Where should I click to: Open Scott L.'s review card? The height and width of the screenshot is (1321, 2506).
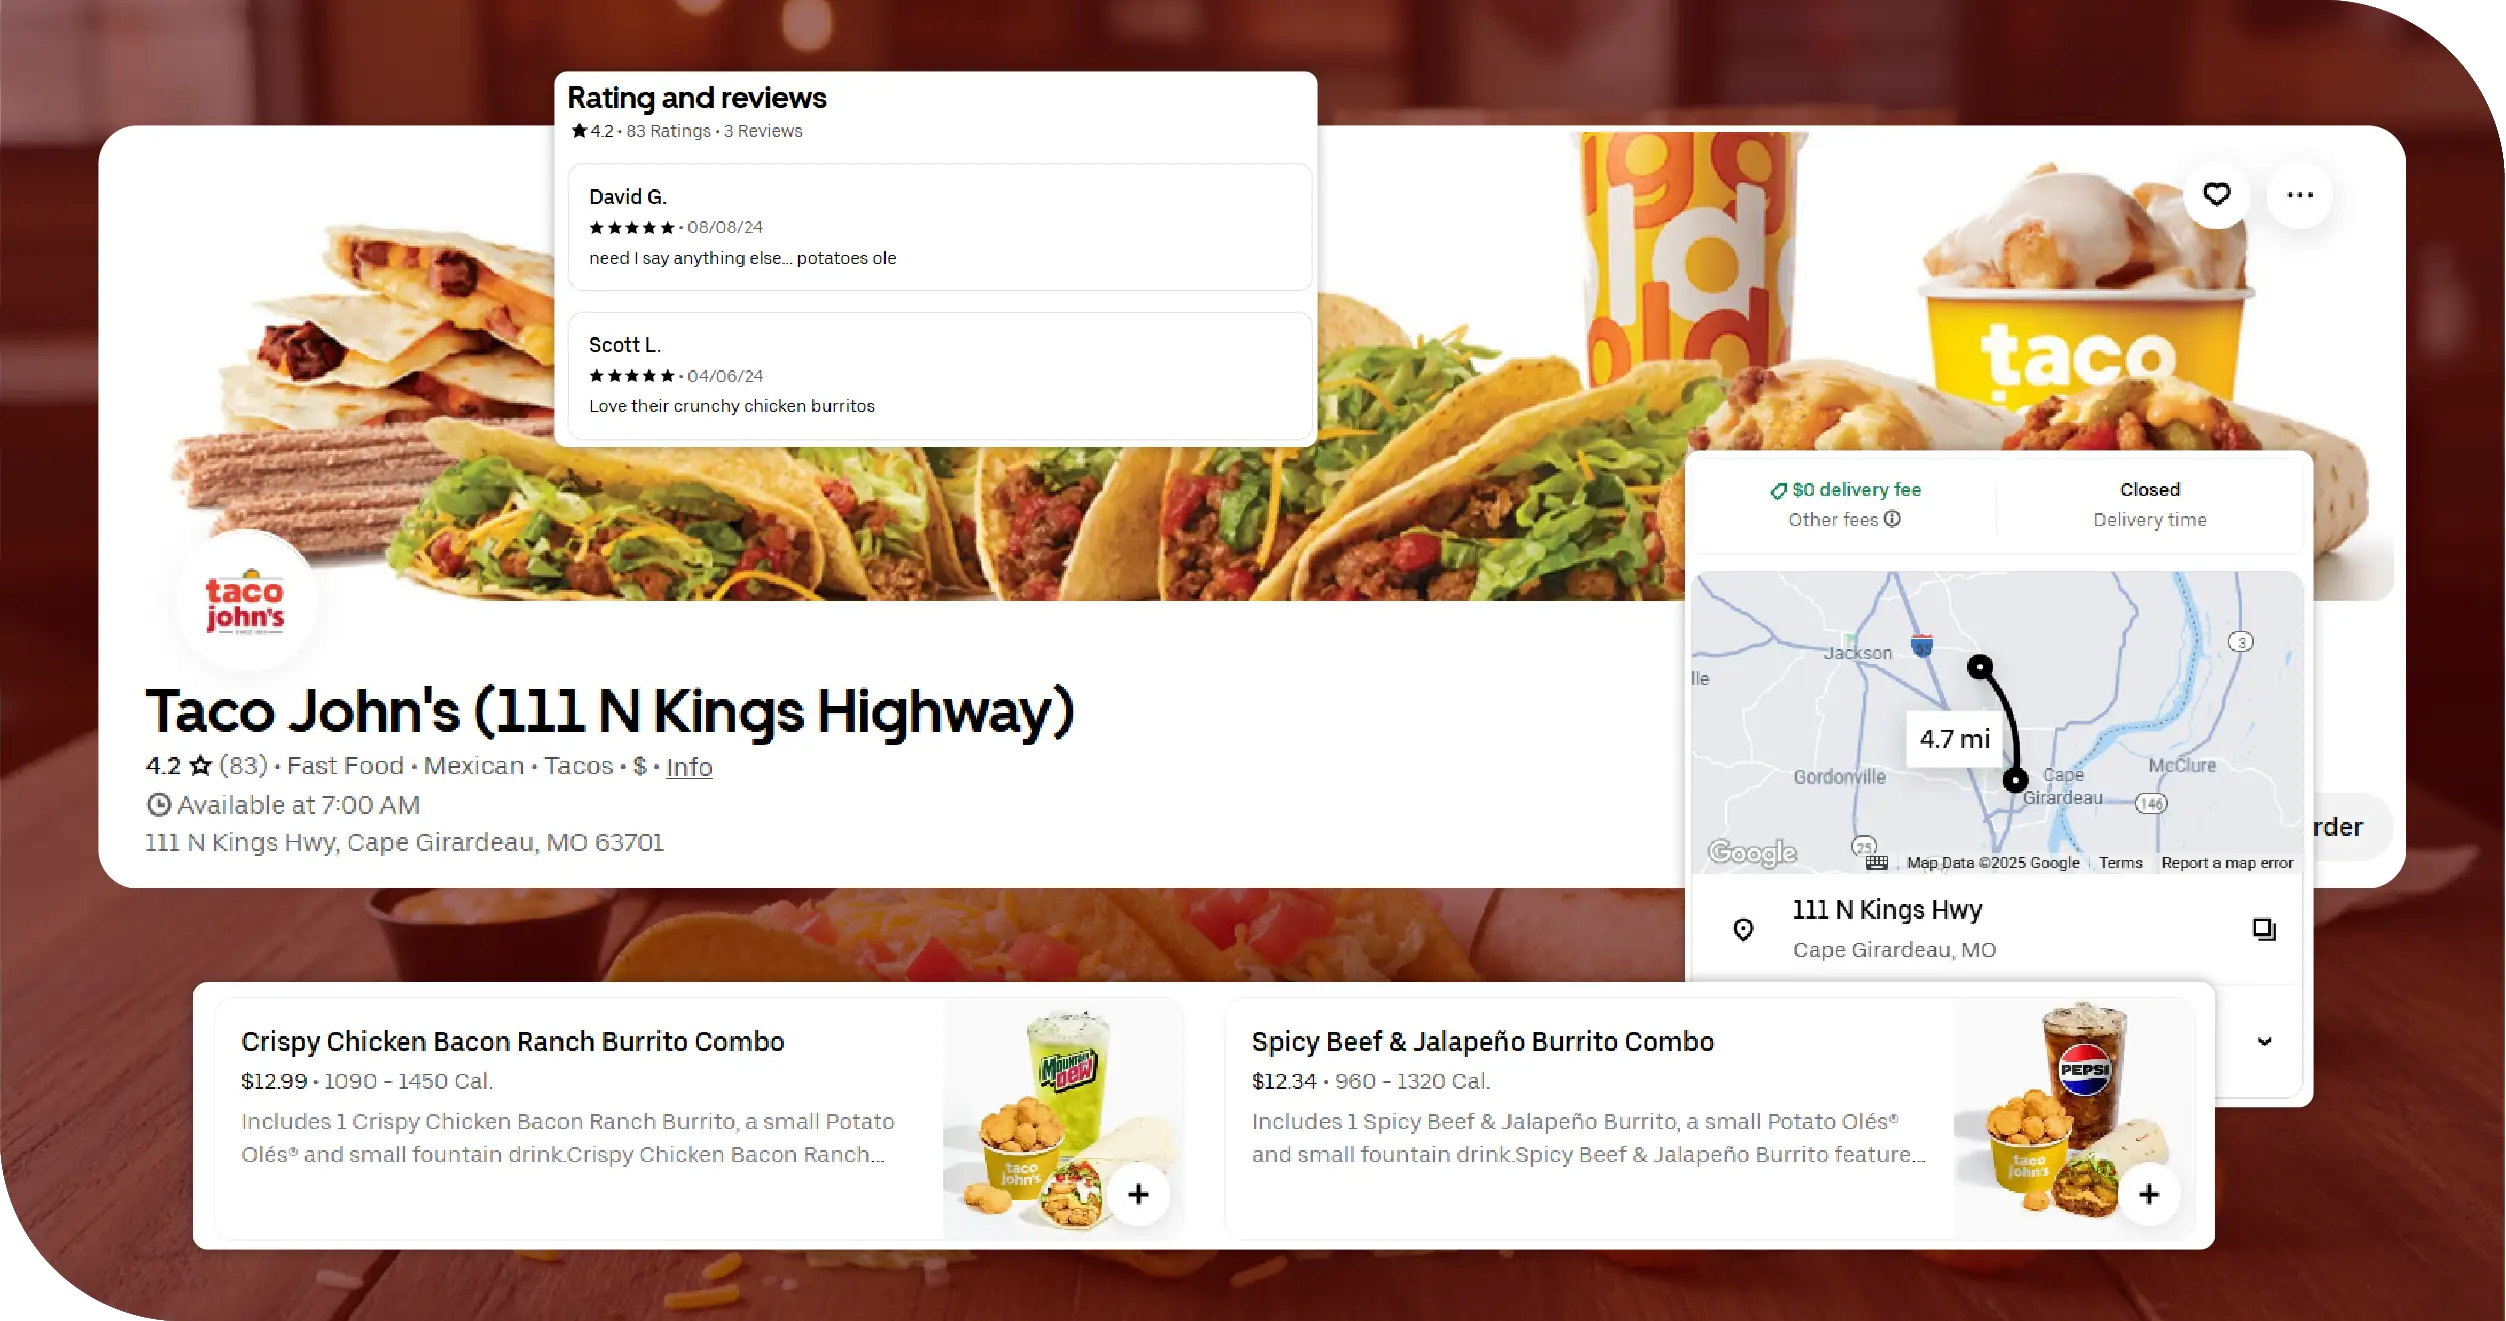tap(939, 375)
